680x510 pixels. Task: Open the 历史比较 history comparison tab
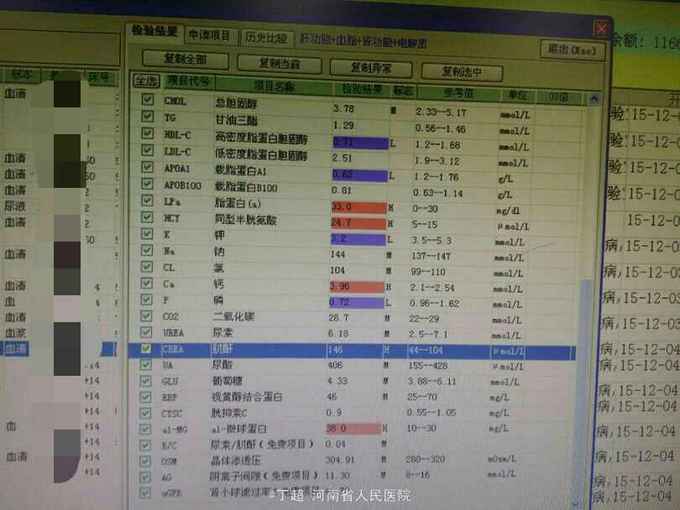pos(265,37)
